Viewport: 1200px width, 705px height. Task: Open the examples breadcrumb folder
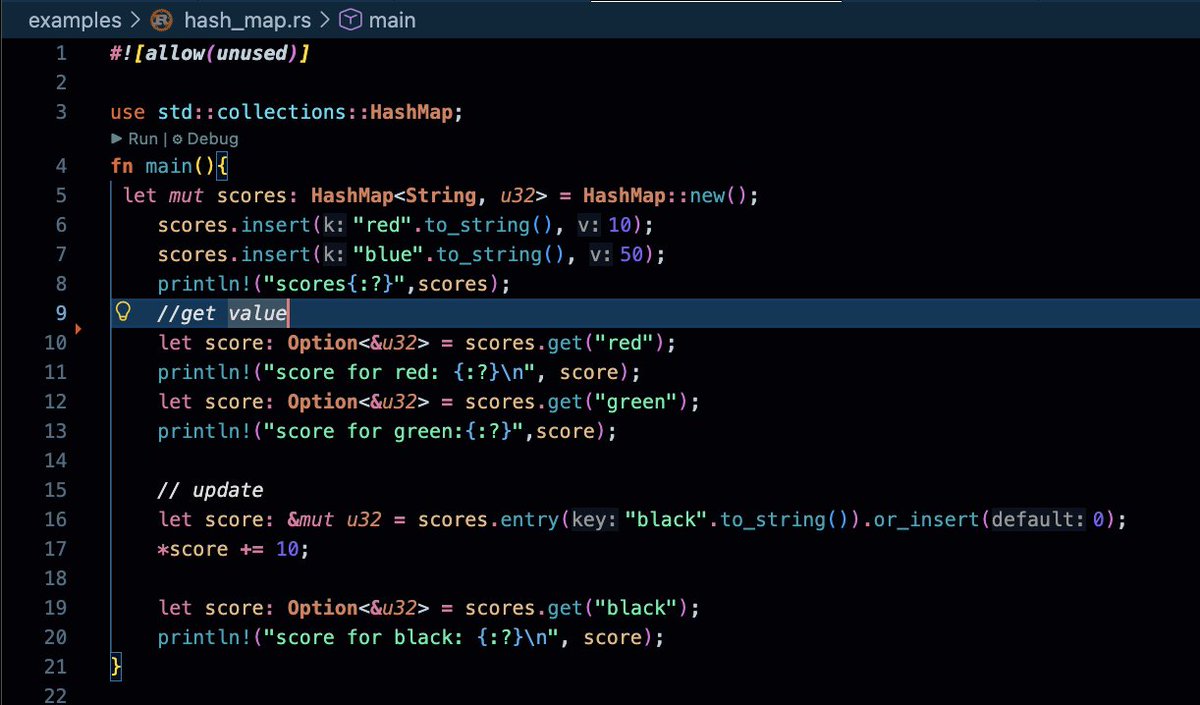click(75, 20)
